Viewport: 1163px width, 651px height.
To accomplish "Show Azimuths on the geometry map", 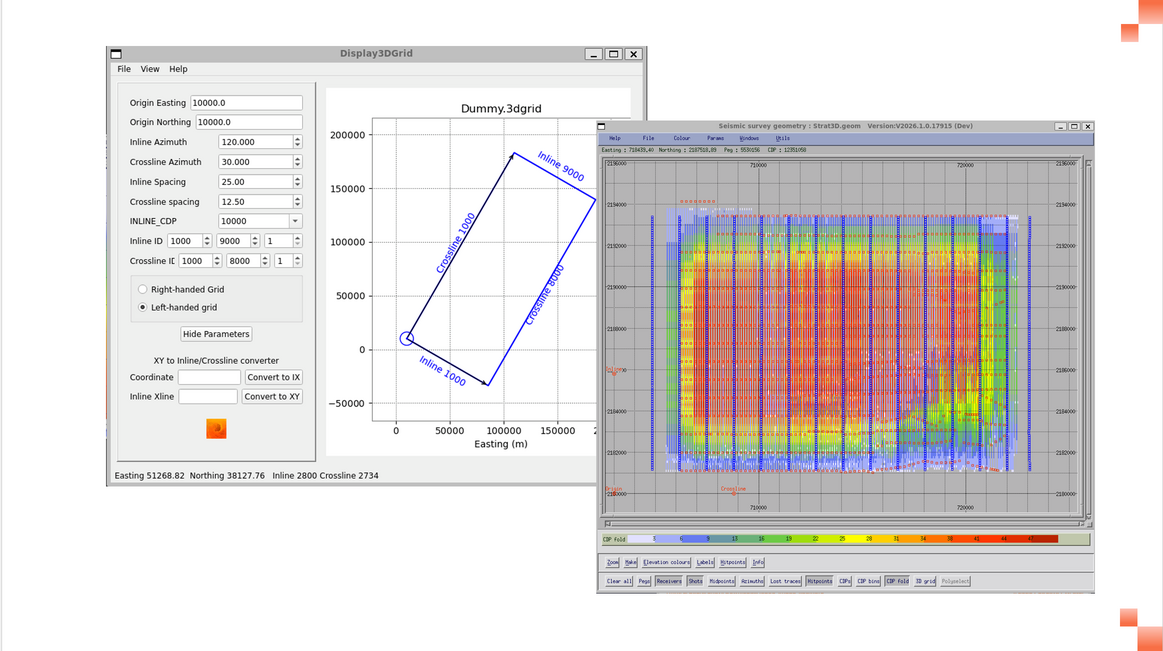I will [752, 581].
